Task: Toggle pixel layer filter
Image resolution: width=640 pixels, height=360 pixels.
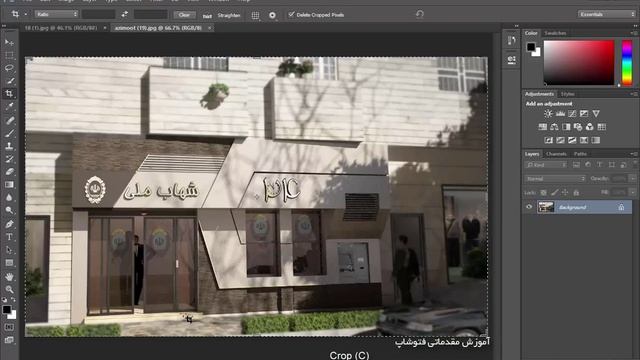Action: (x=576, y=165)
